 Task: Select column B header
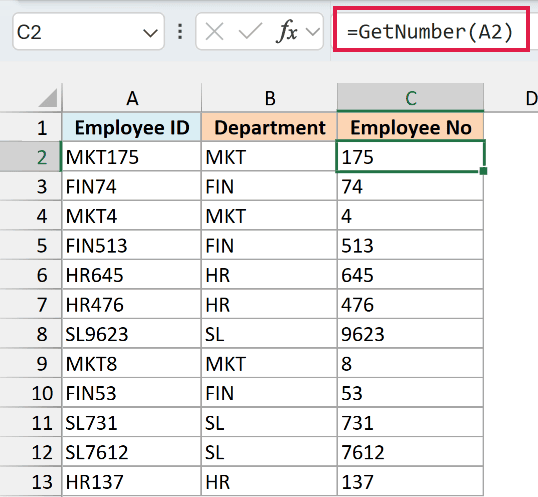coord(270,98)
